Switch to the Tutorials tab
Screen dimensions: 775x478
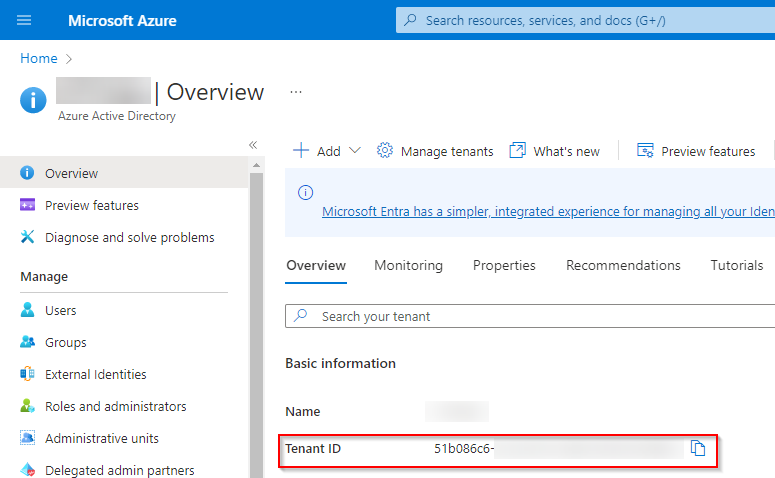pos(736,265)
